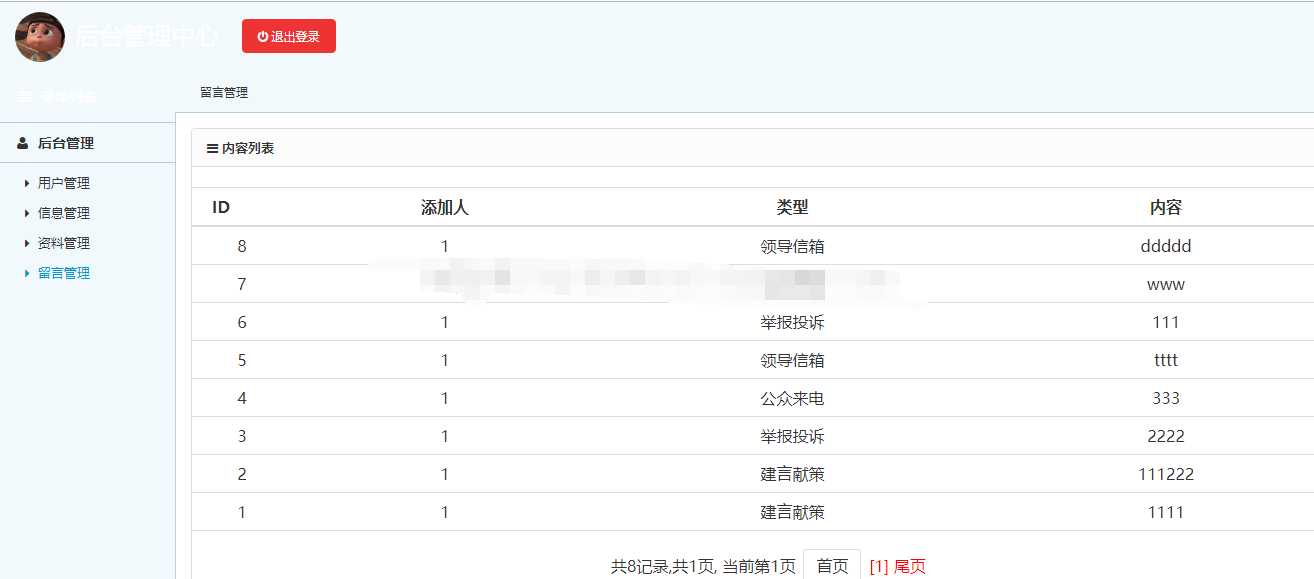Expand the 用户管理 menu arrow
Viewport: 1314px width, 579px height.
[27, 183]
